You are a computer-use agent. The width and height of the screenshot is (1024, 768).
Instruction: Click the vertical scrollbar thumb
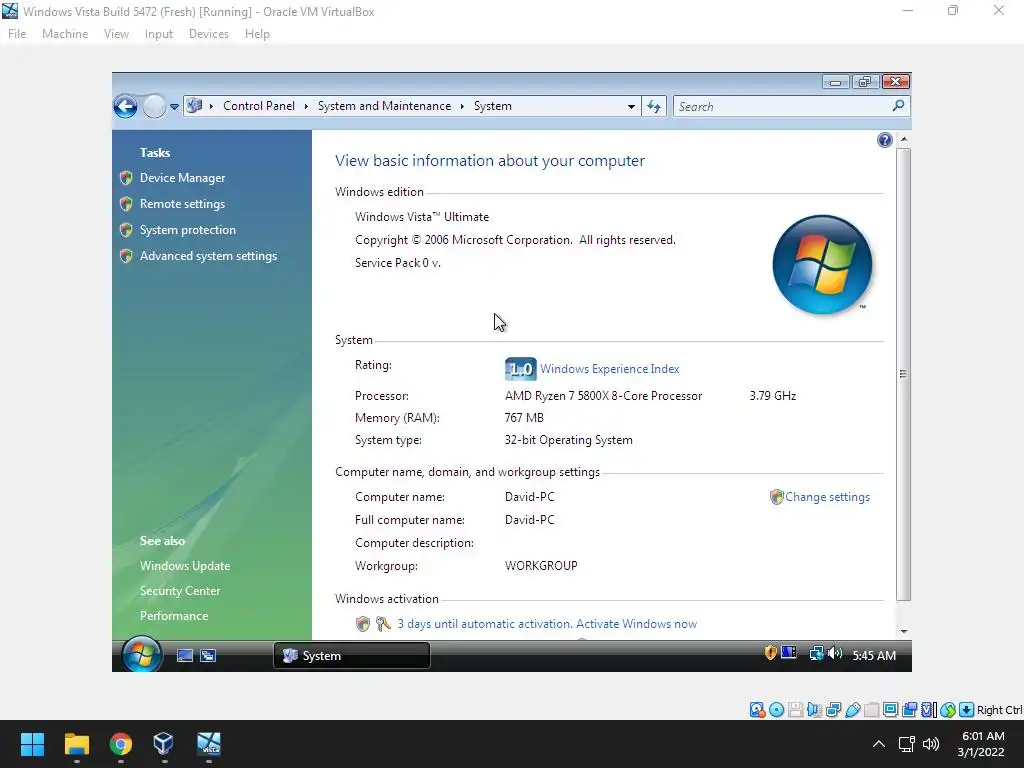tap(903, 374)
